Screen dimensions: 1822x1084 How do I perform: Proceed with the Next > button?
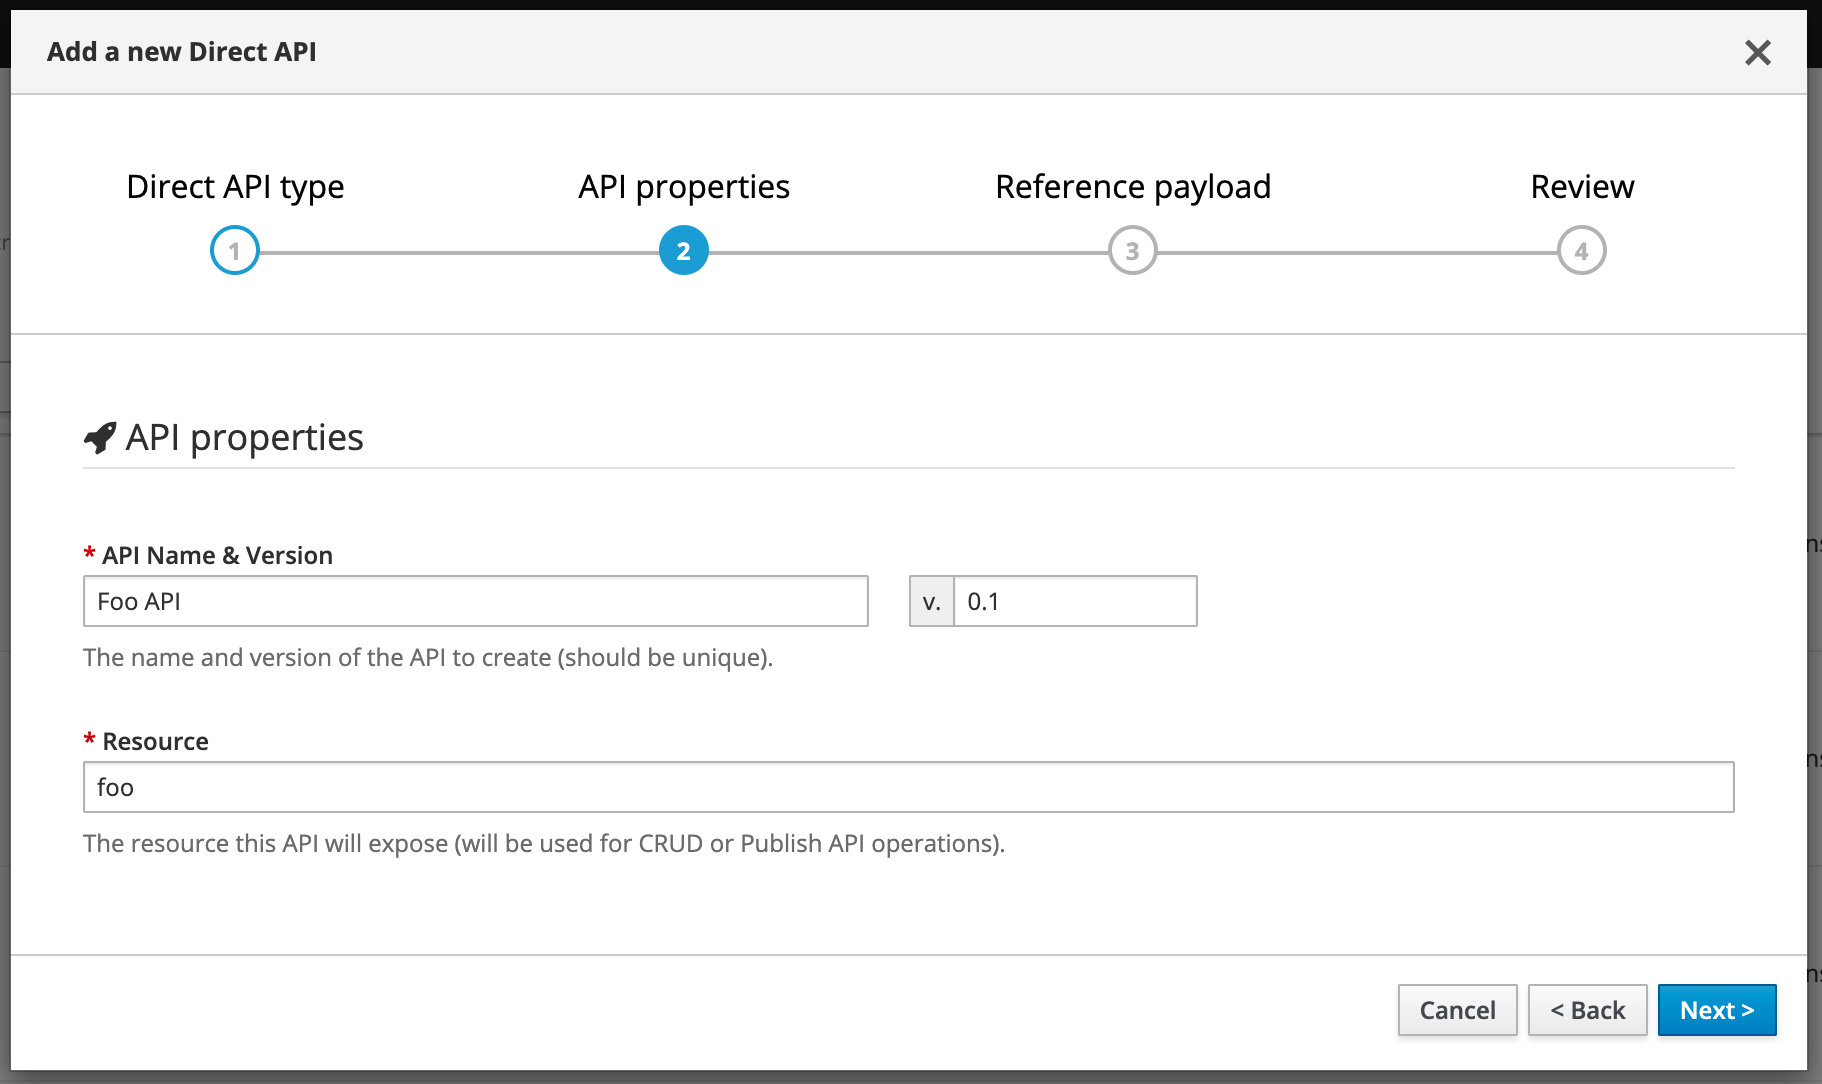tap(1717, 1010)
